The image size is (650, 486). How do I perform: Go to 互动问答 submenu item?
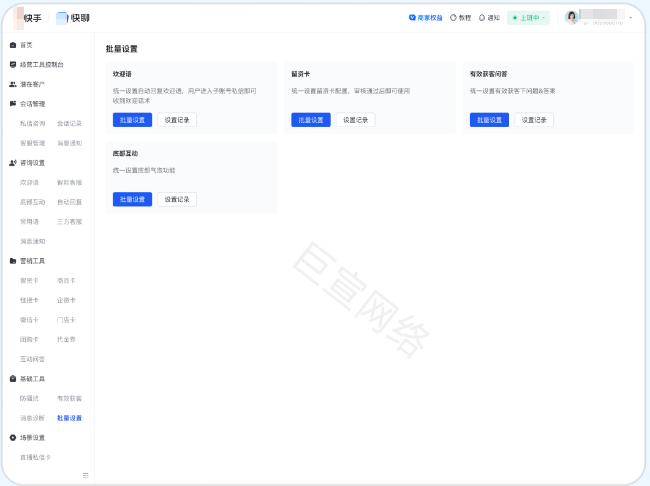click(32, 359)
